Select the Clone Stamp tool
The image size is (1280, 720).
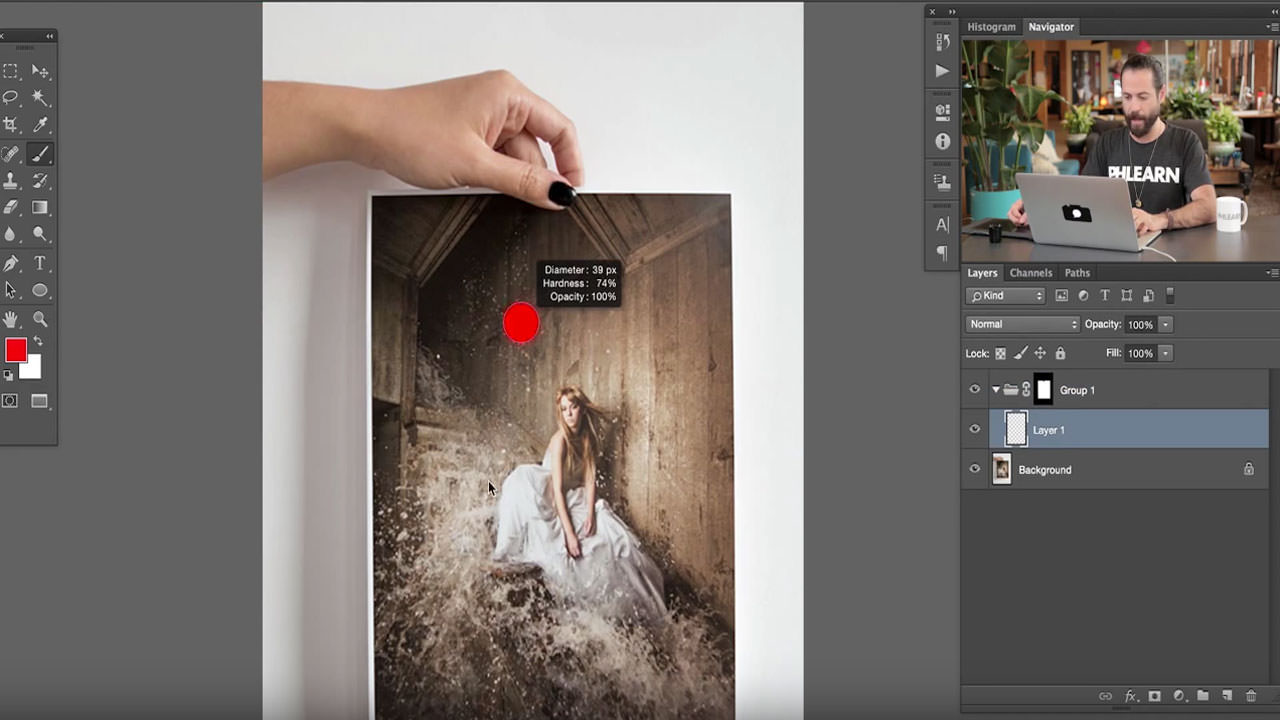[x=10, y=181]
